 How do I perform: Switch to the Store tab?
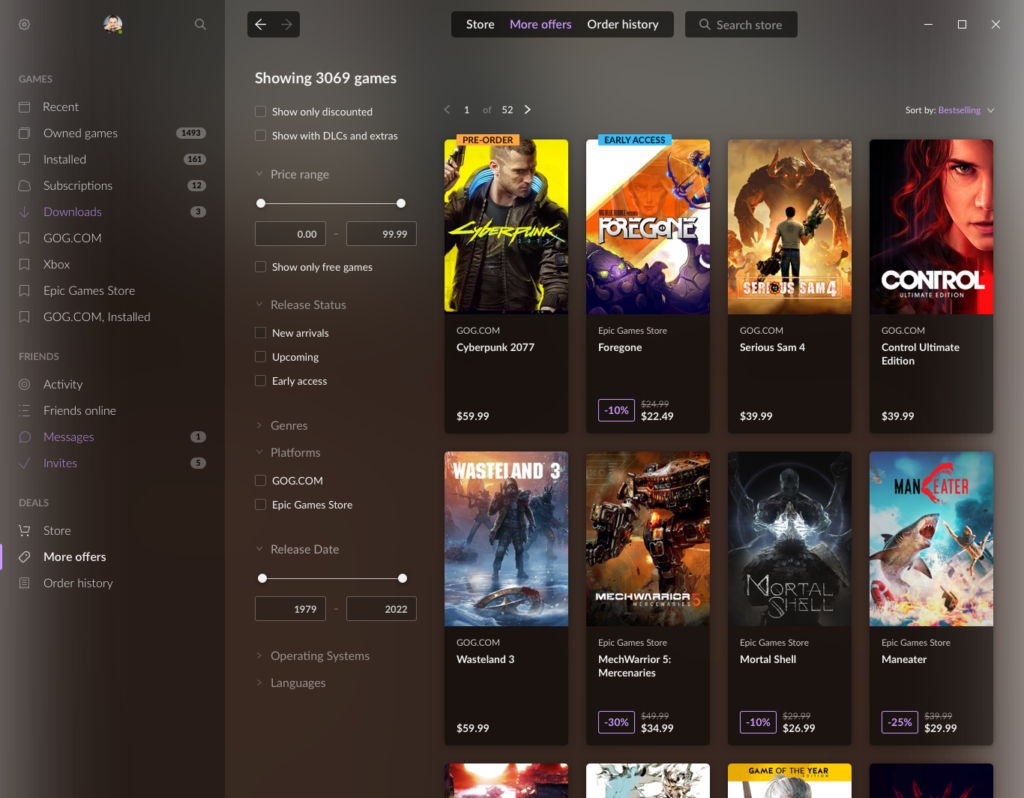coord(480,24)
